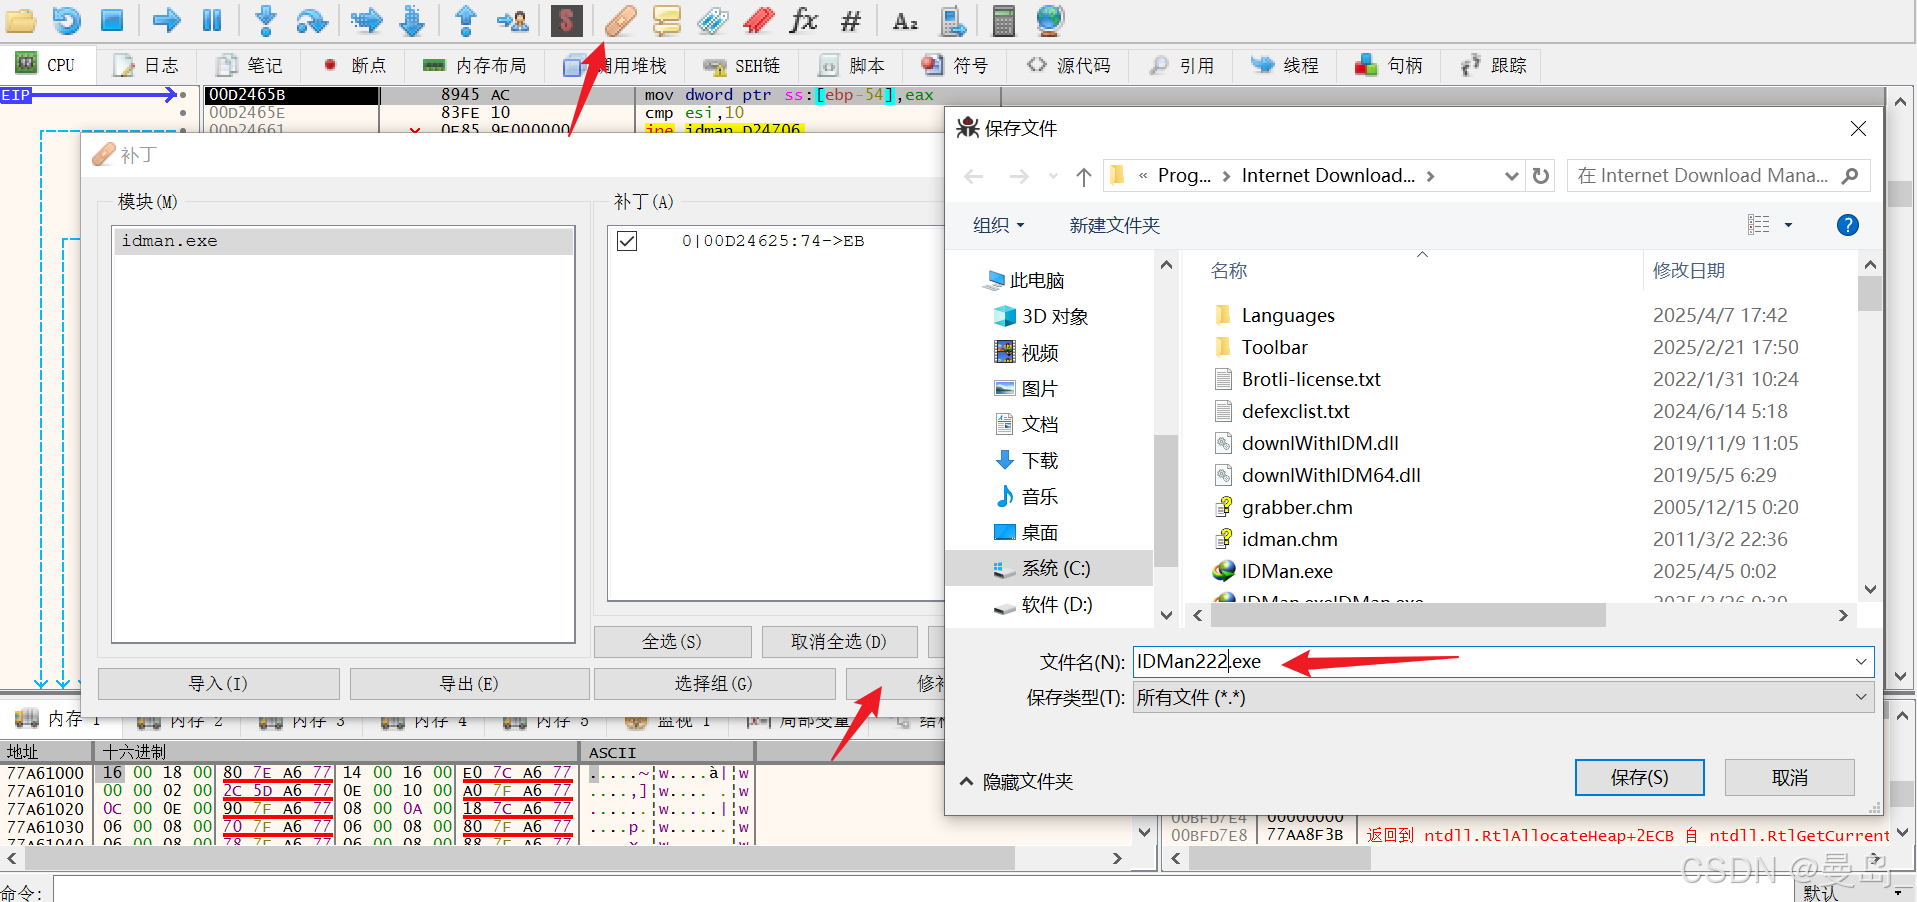The image size is (1917, 902).
Task: Click the intermodular calls icon
Action: click(x=953, y=19)
